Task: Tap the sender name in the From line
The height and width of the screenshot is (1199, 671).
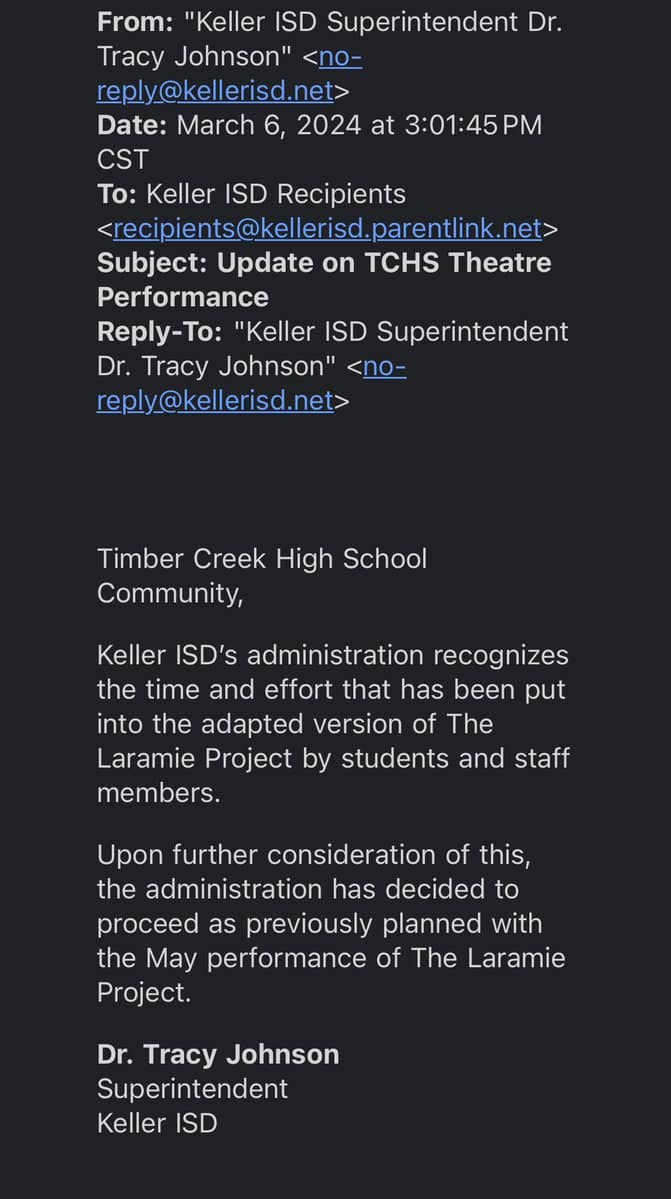Action: [329, 38]
